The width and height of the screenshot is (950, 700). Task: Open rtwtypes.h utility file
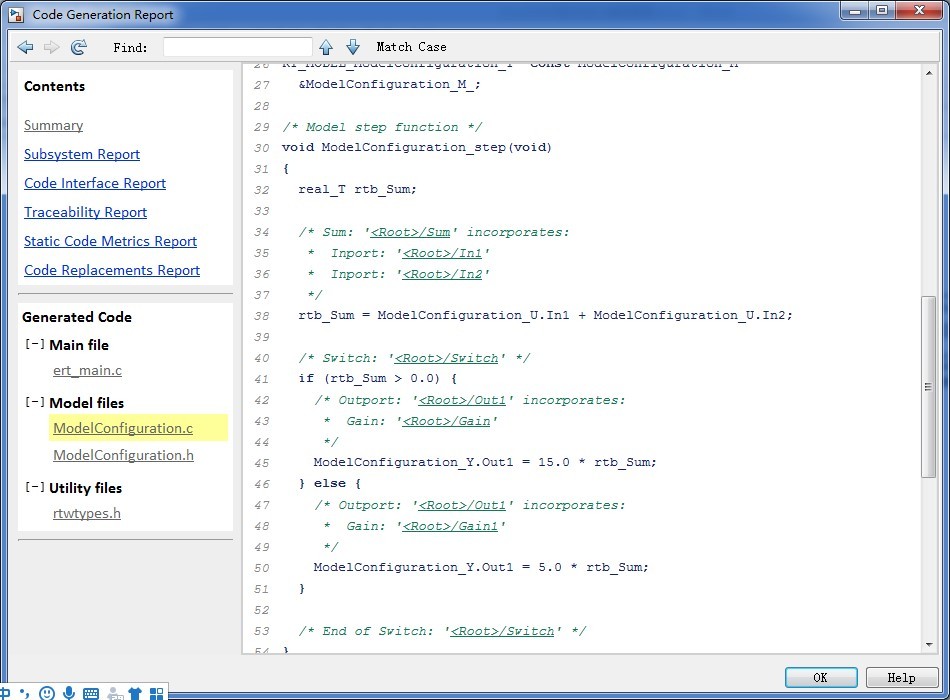point(87,513)
